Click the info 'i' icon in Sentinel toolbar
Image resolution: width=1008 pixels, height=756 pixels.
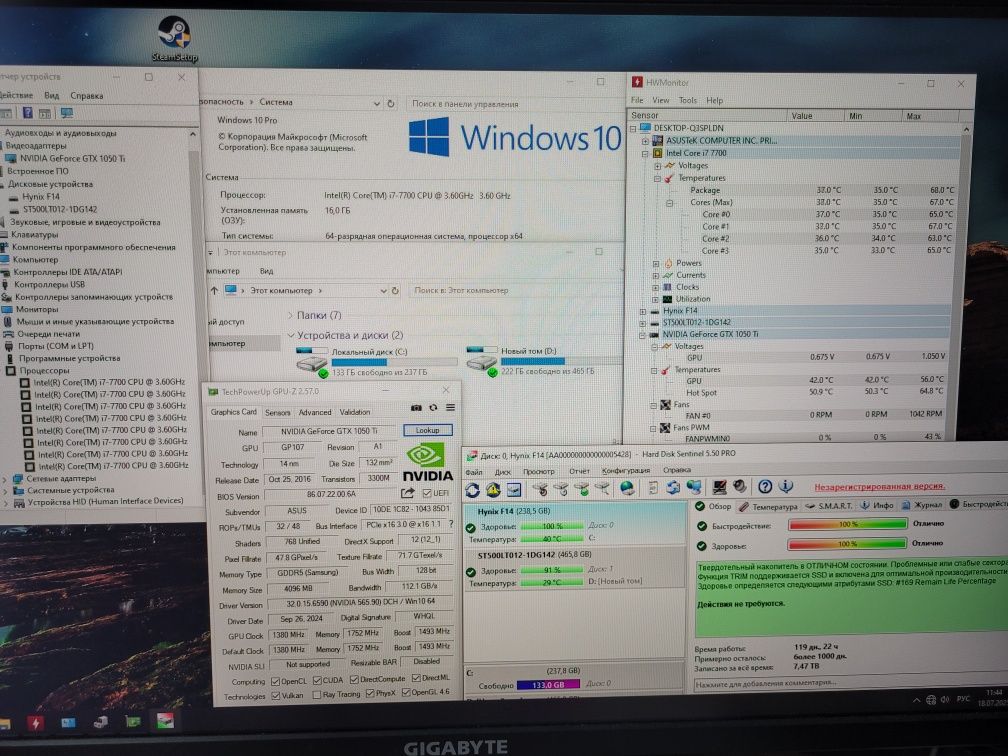click(786, 487)
